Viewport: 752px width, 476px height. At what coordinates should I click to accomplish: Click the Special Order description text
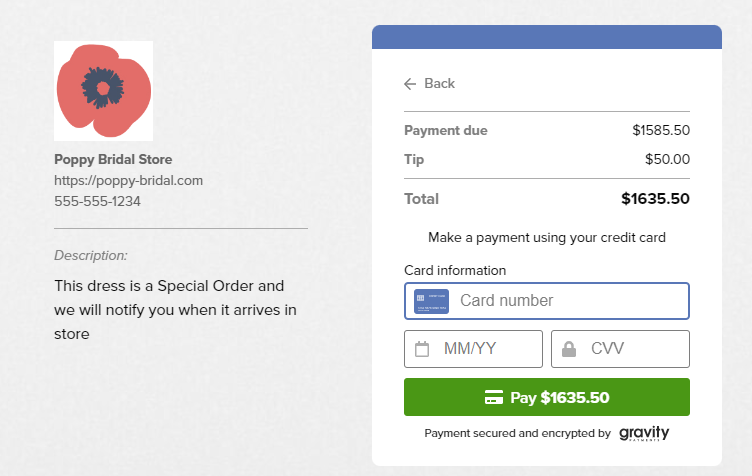point(176,310)
